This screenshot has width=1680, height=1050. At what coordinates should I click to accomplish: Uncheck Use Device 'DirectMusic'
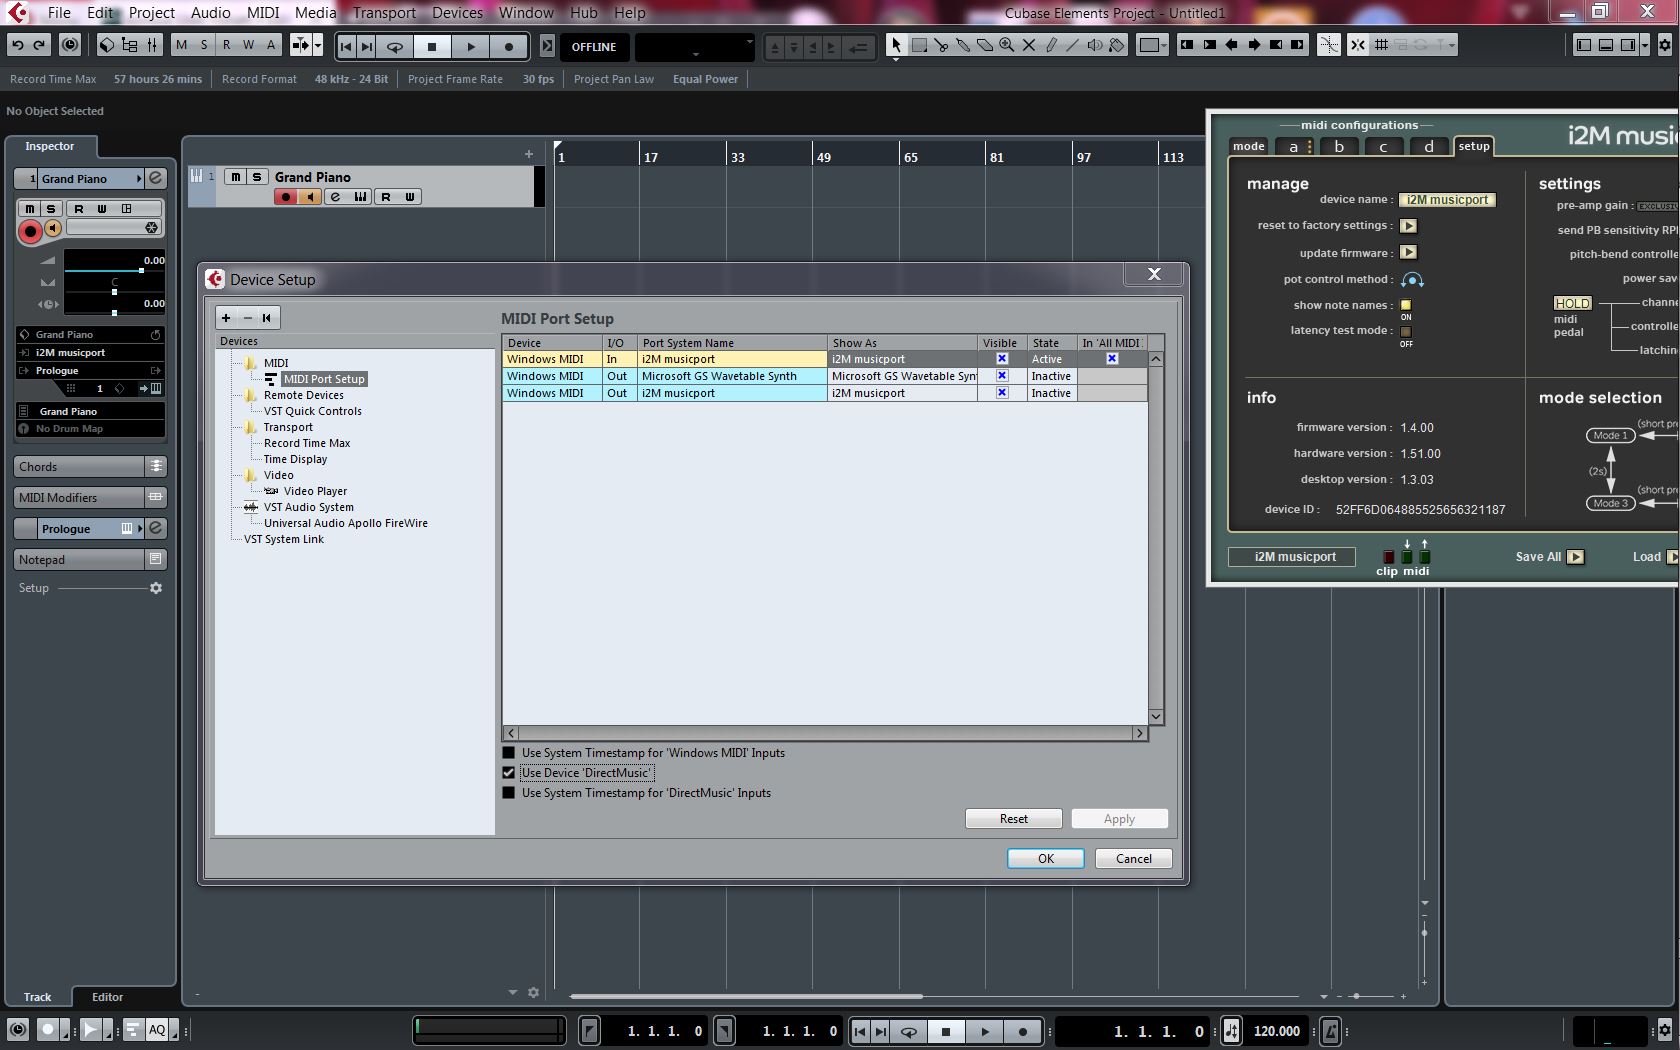[x=508, y=773]
